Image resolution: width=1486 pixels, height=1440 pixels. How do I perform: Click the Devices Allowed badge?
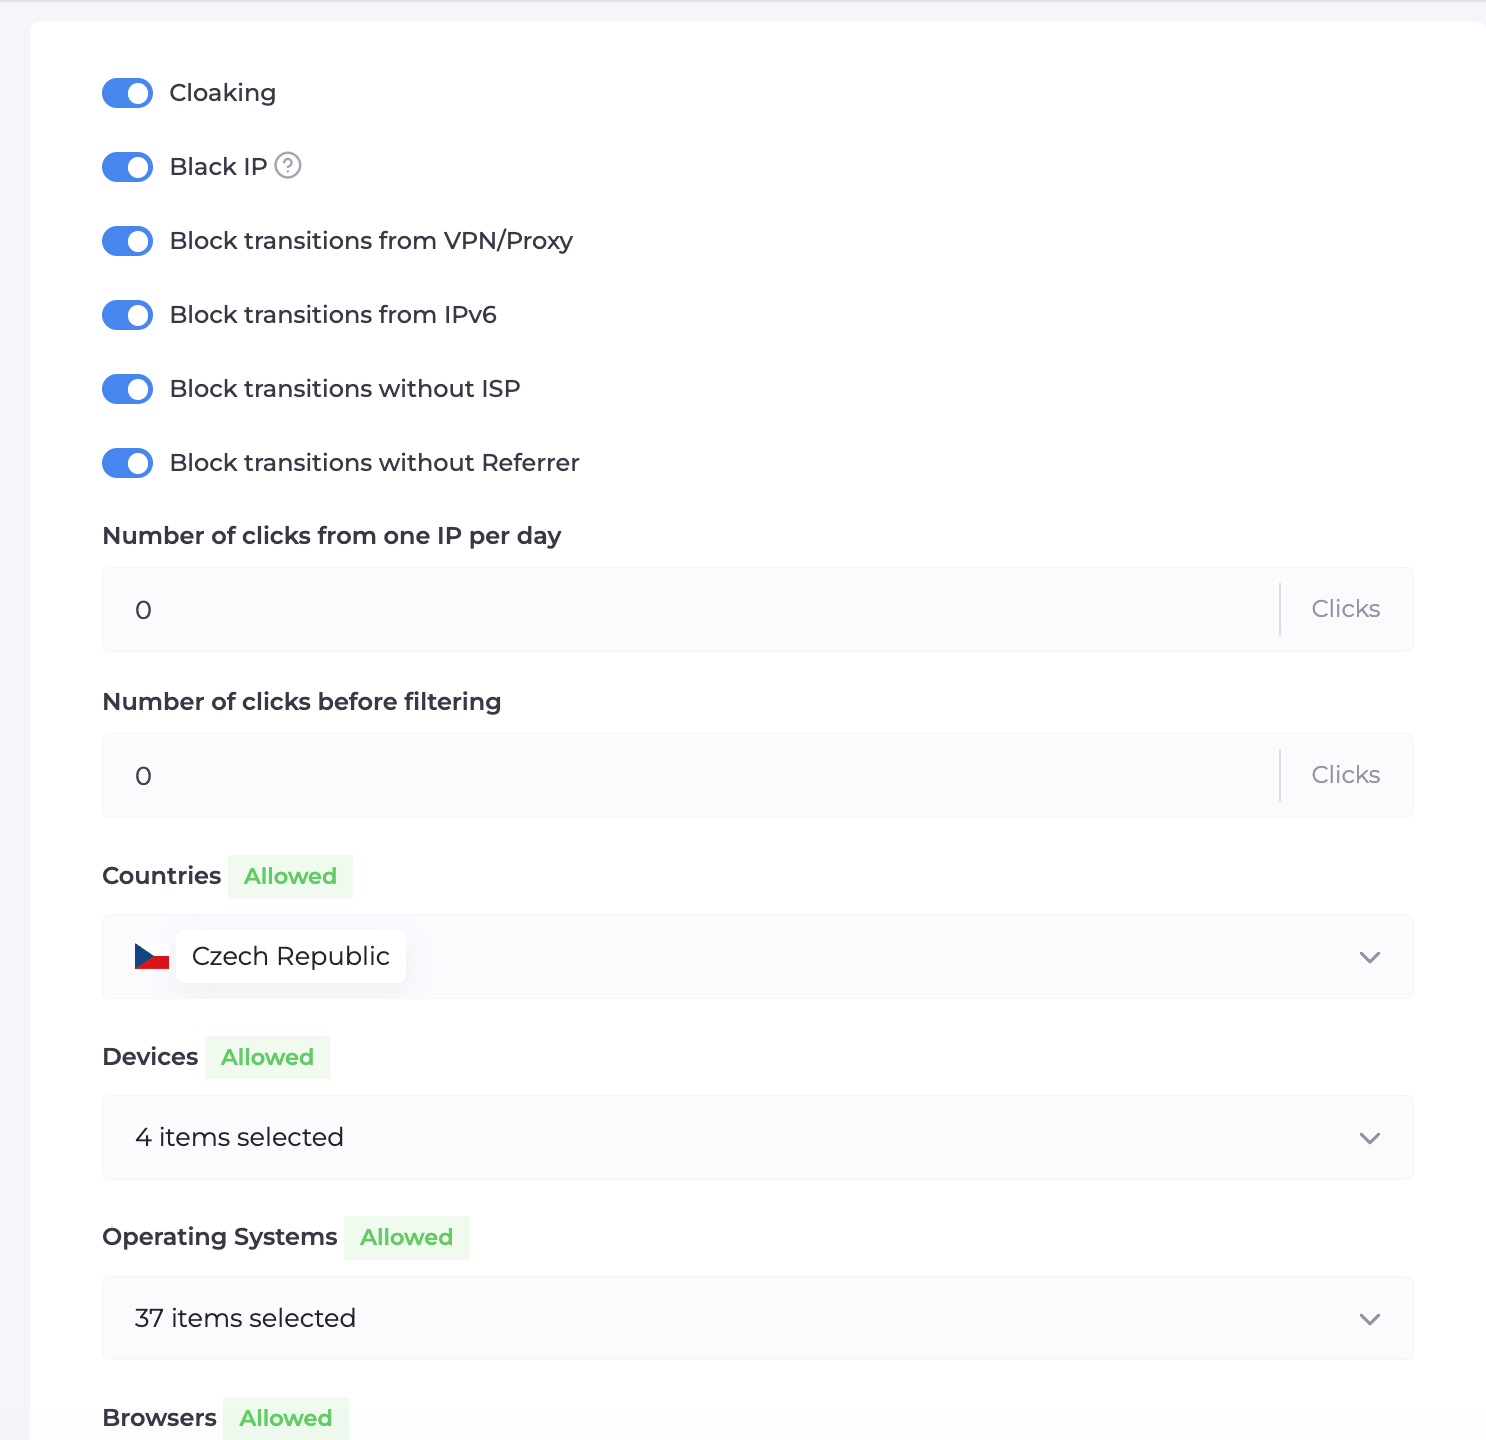coord(267,1057)
